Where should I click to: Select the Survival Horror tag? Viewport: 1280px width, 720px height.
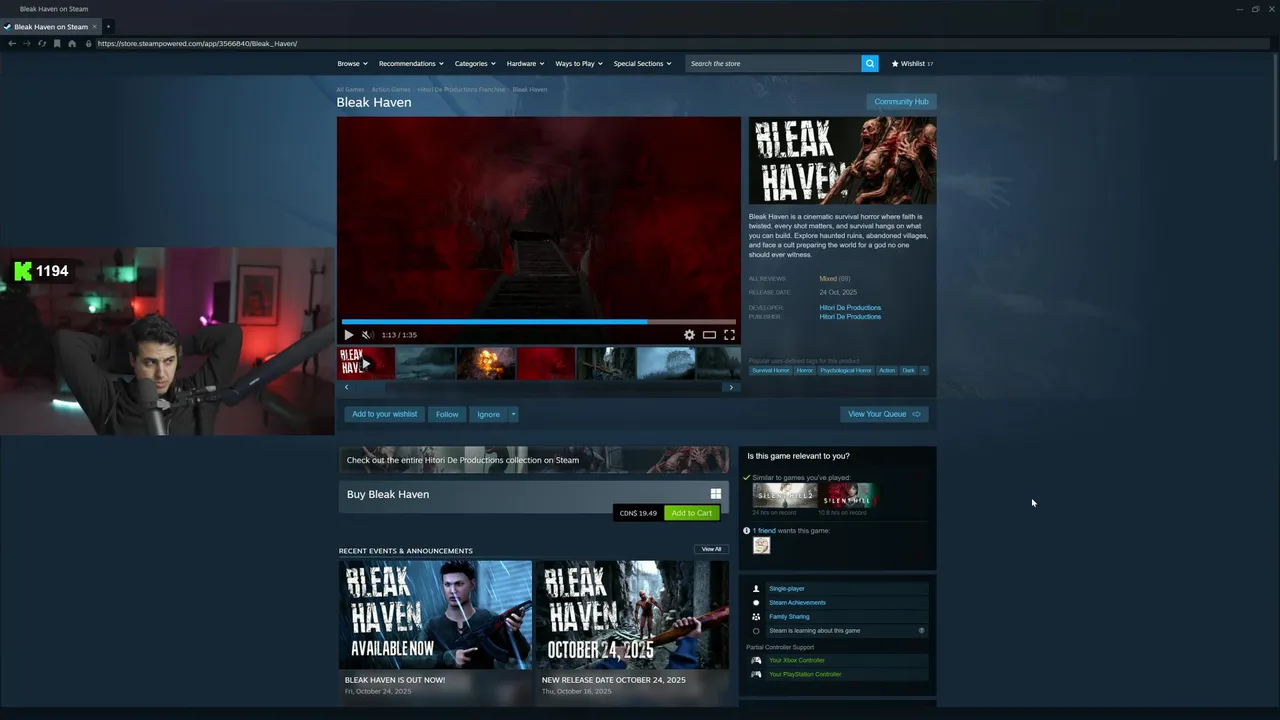[x=770, y=370]
